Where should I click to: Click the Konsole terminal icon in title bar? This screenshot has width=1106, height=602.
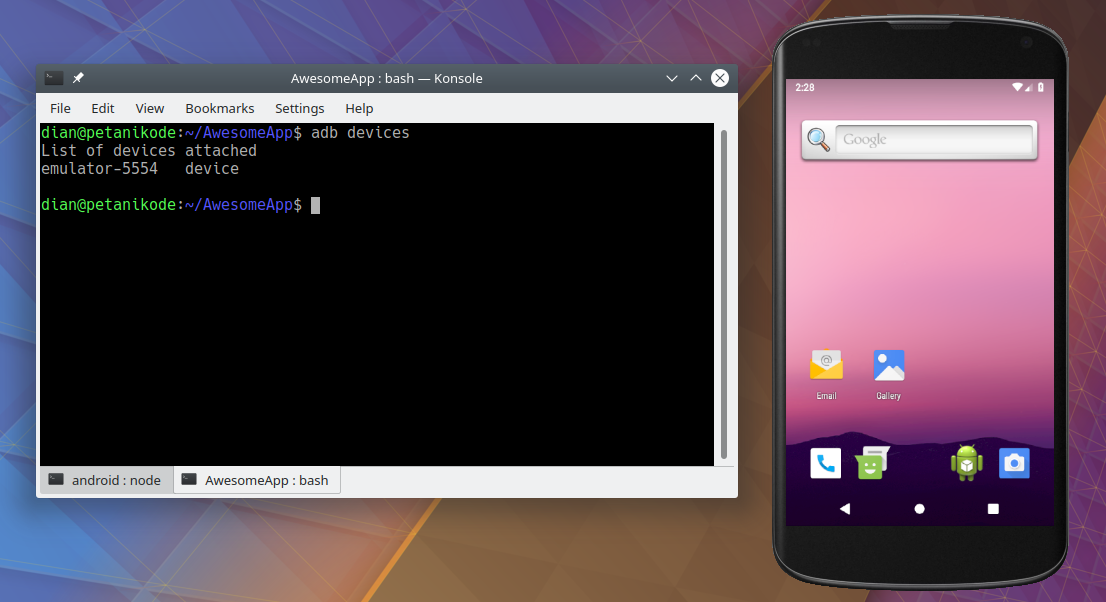click(x=54, y=78)
